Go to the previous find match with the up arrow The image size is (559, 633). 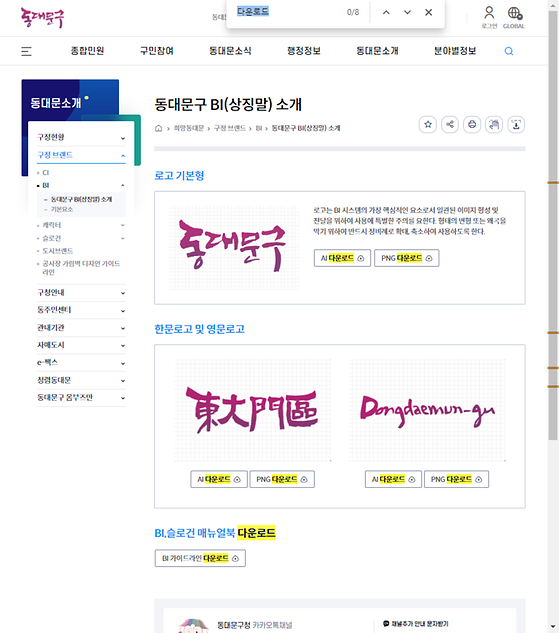(x=386, y=13)
